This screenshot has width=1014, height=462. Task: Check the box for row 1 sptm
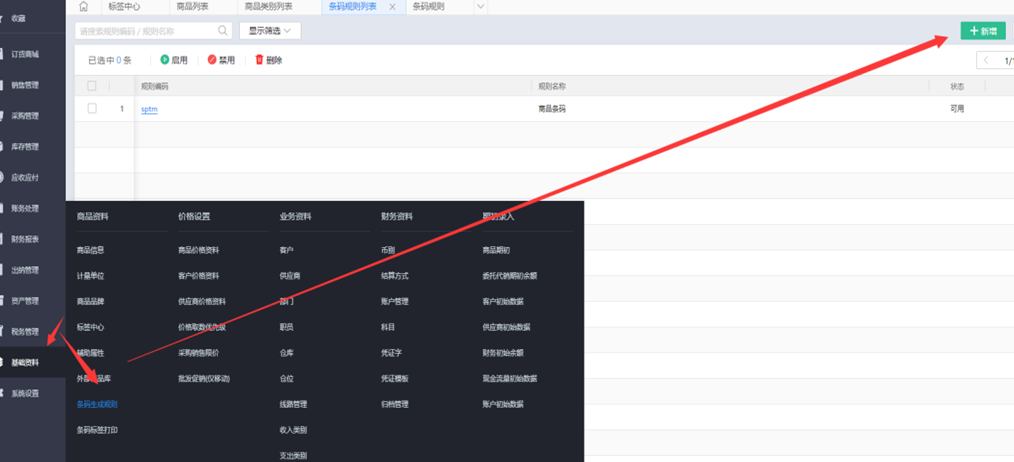pyautogui.click(x=92, y=109)
